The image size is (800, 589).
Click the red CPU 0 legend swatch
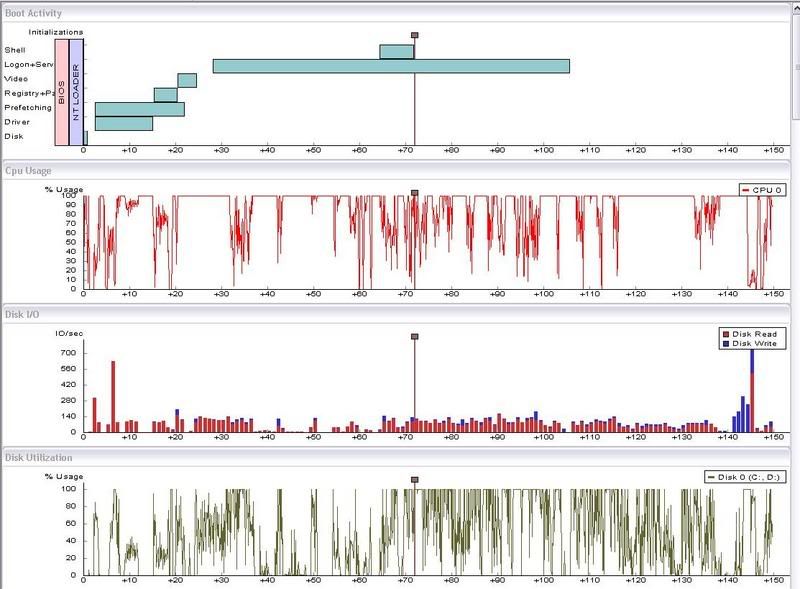point(745,190)
